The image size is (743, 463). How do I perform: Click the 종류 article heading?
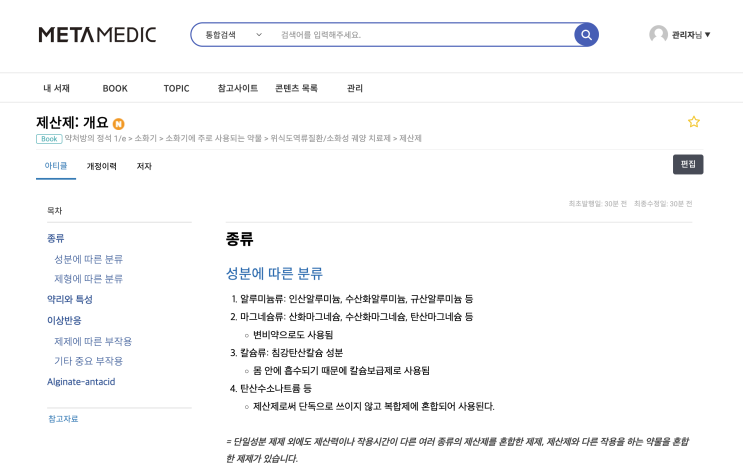pyautogui.click(x=239, y=238)
